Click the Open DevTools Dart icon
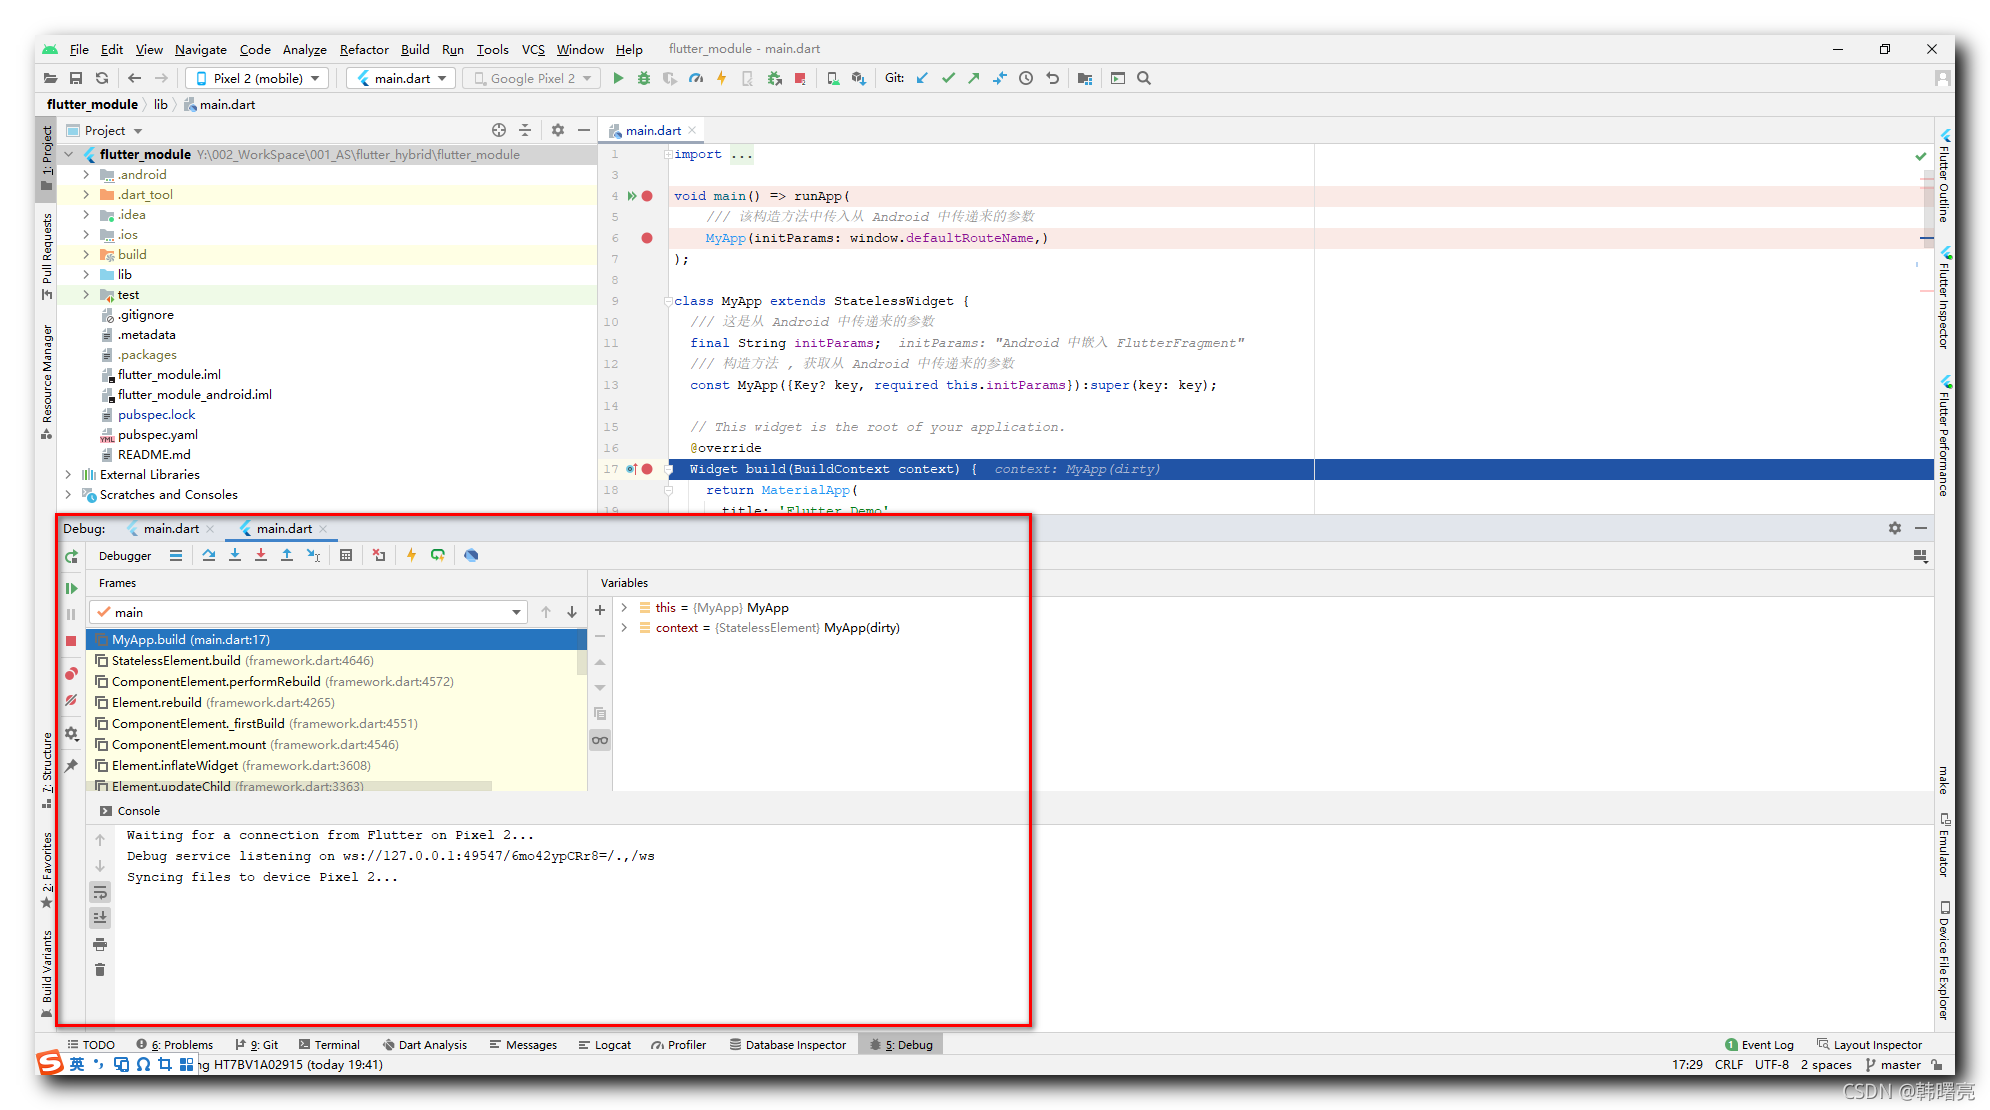Viewport: 1990px width, 1110px height. coord(471,555)
